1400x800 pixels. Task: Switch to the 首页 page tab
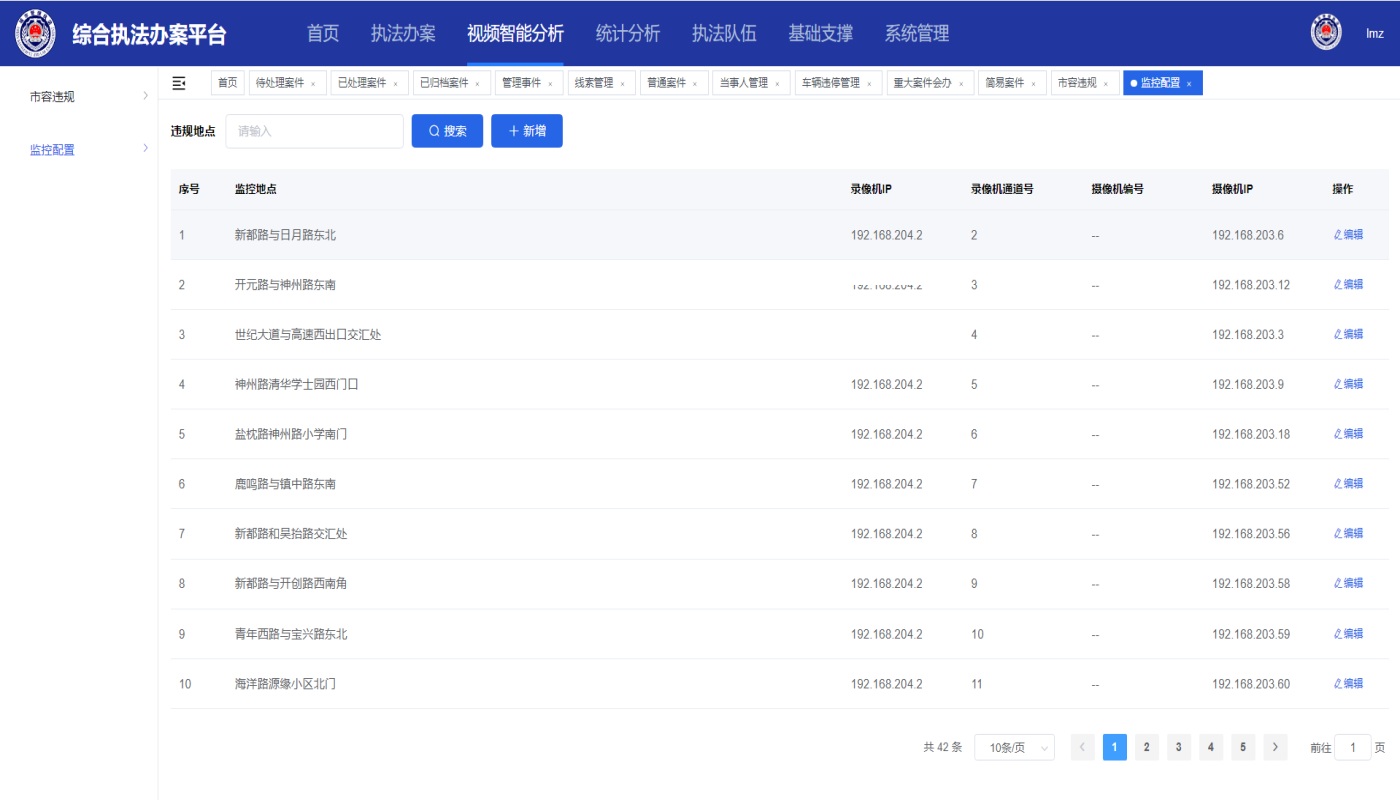click(228, 83)
